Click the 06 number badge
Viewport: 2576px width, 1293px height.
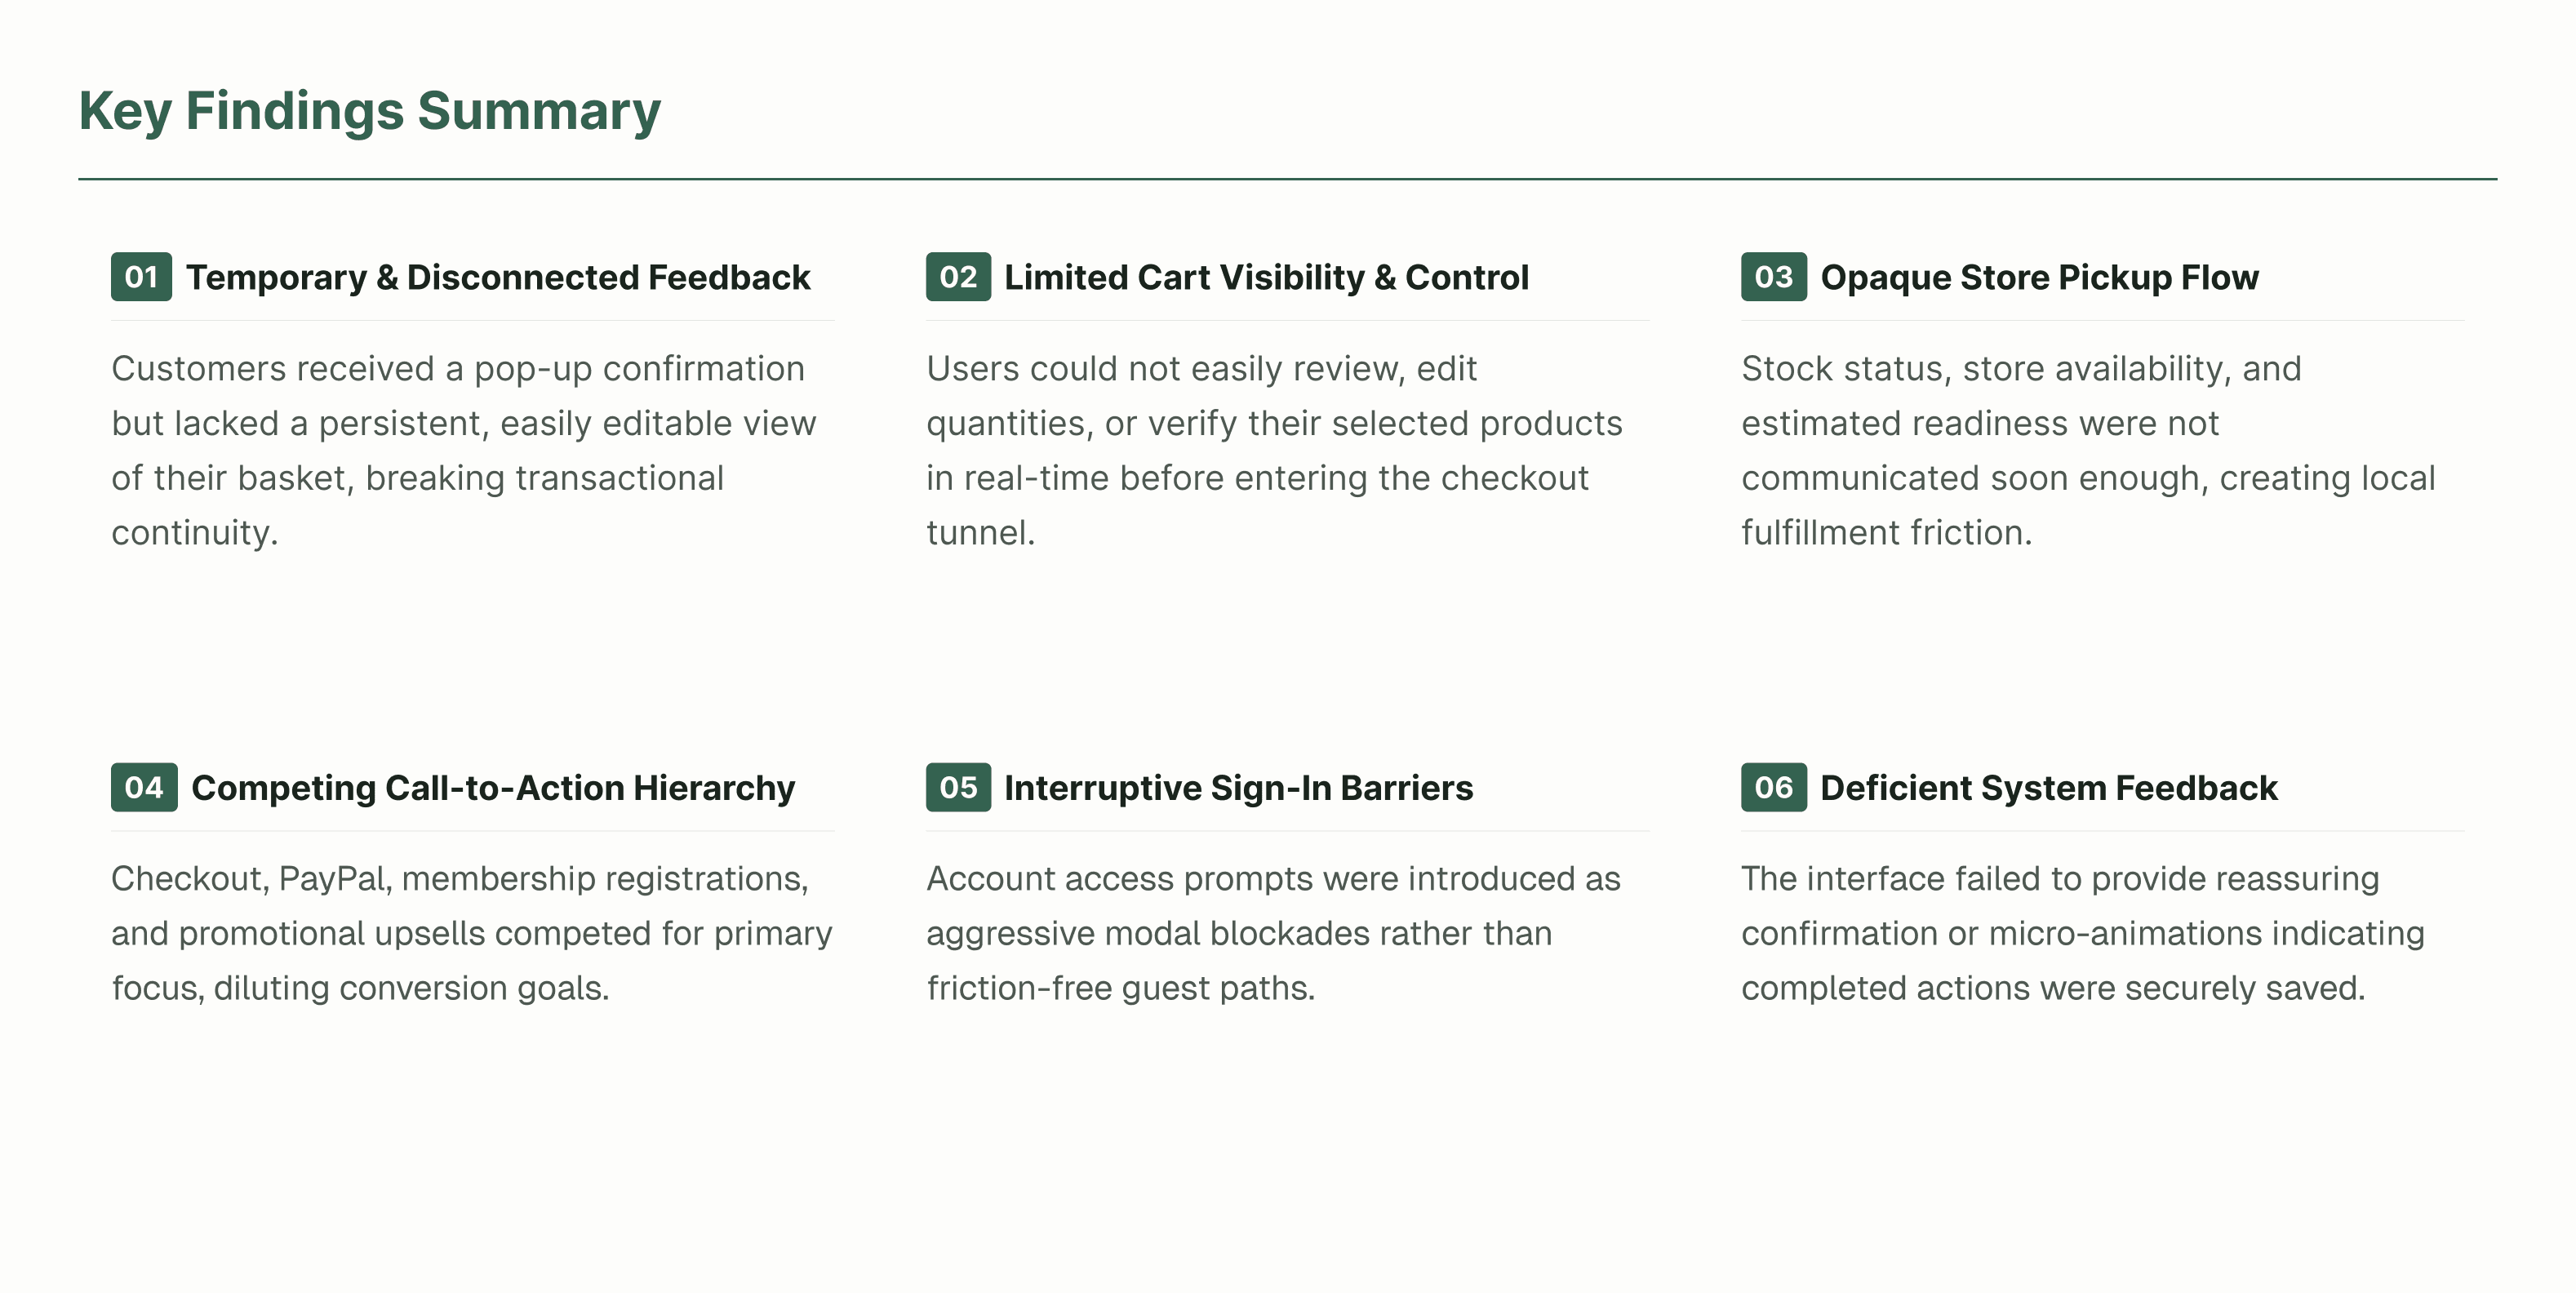[x=1774, y=787]
